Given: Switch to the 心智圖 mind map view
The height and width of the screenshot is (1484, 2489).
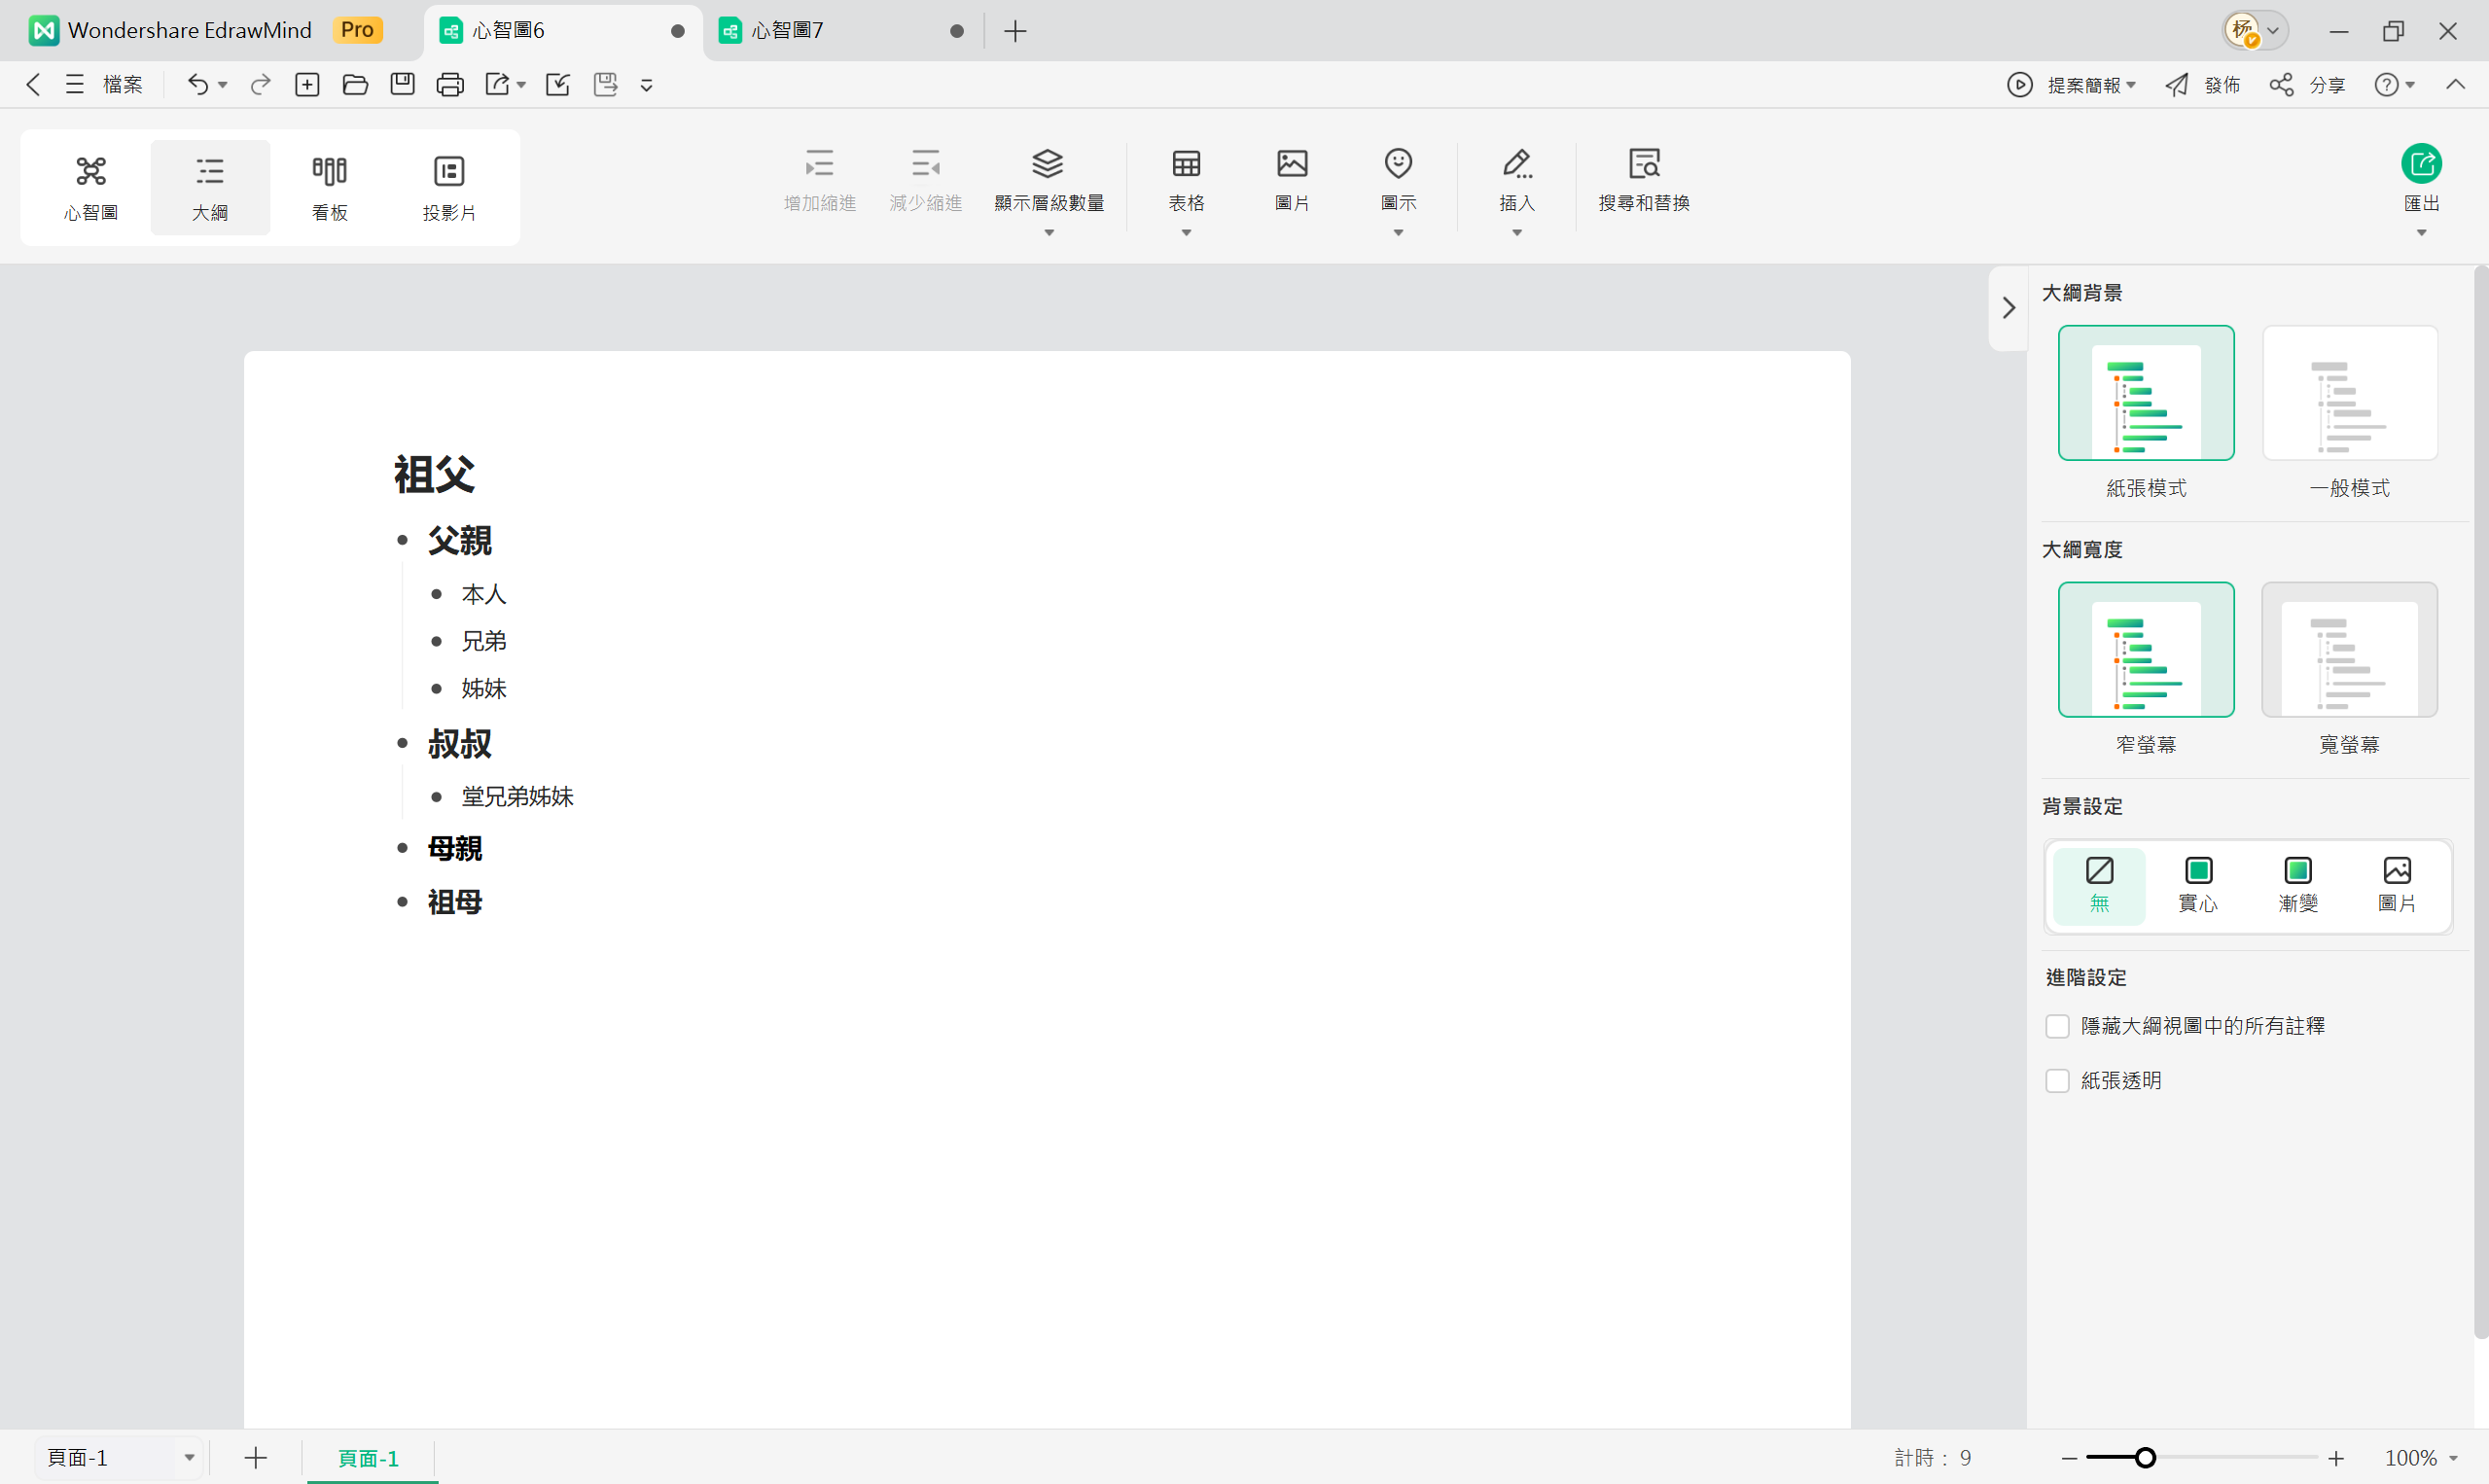Looking at the screenshot, I should click(91, 187).
